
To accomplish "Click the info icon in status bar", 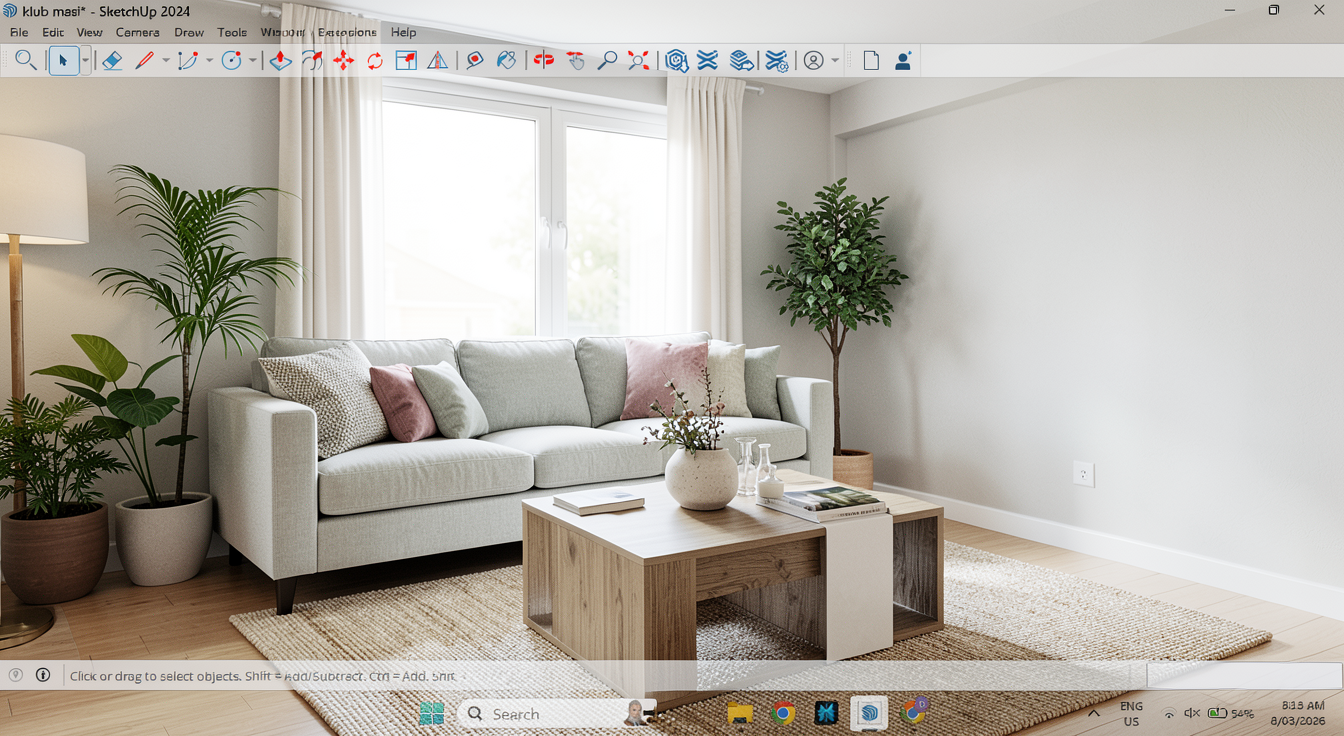I will point(43,675).
